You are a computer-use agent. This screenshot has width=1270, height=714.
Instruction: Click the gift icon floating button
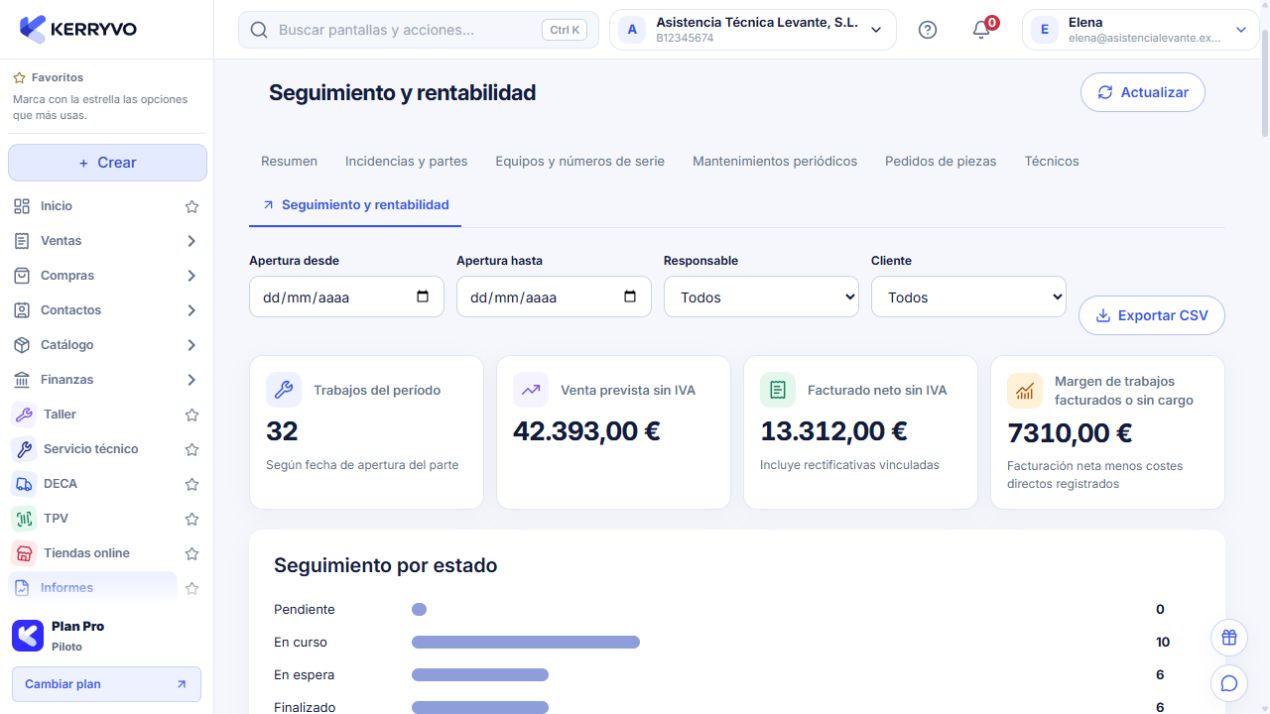1229,637
